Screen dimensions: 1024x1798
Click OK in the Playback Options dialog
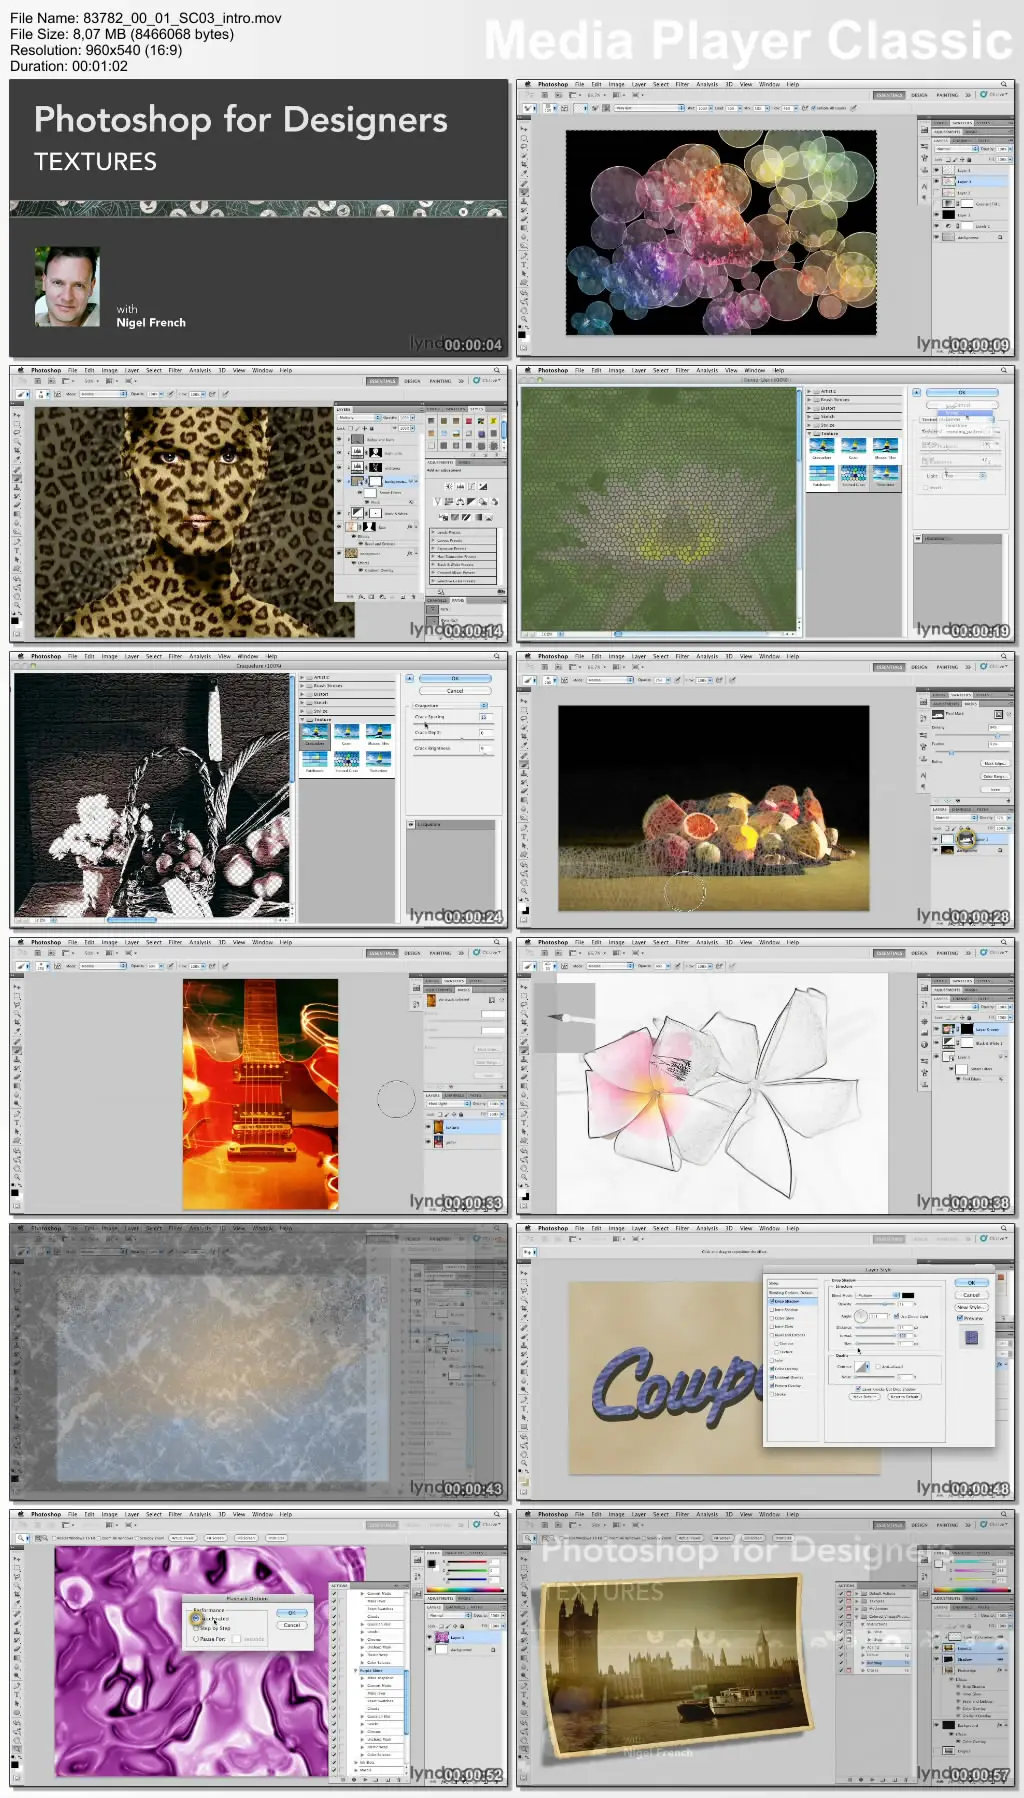[x=292, y=1613]
